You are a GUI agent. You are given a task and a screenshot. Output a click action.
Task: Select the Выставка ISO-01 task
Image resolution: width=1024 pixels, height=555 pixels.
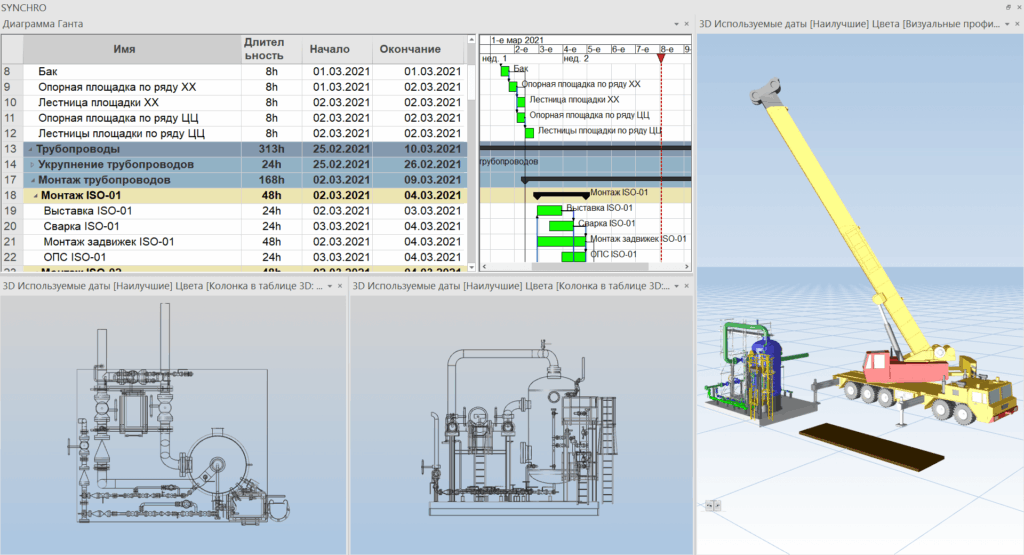click(234, 211)
